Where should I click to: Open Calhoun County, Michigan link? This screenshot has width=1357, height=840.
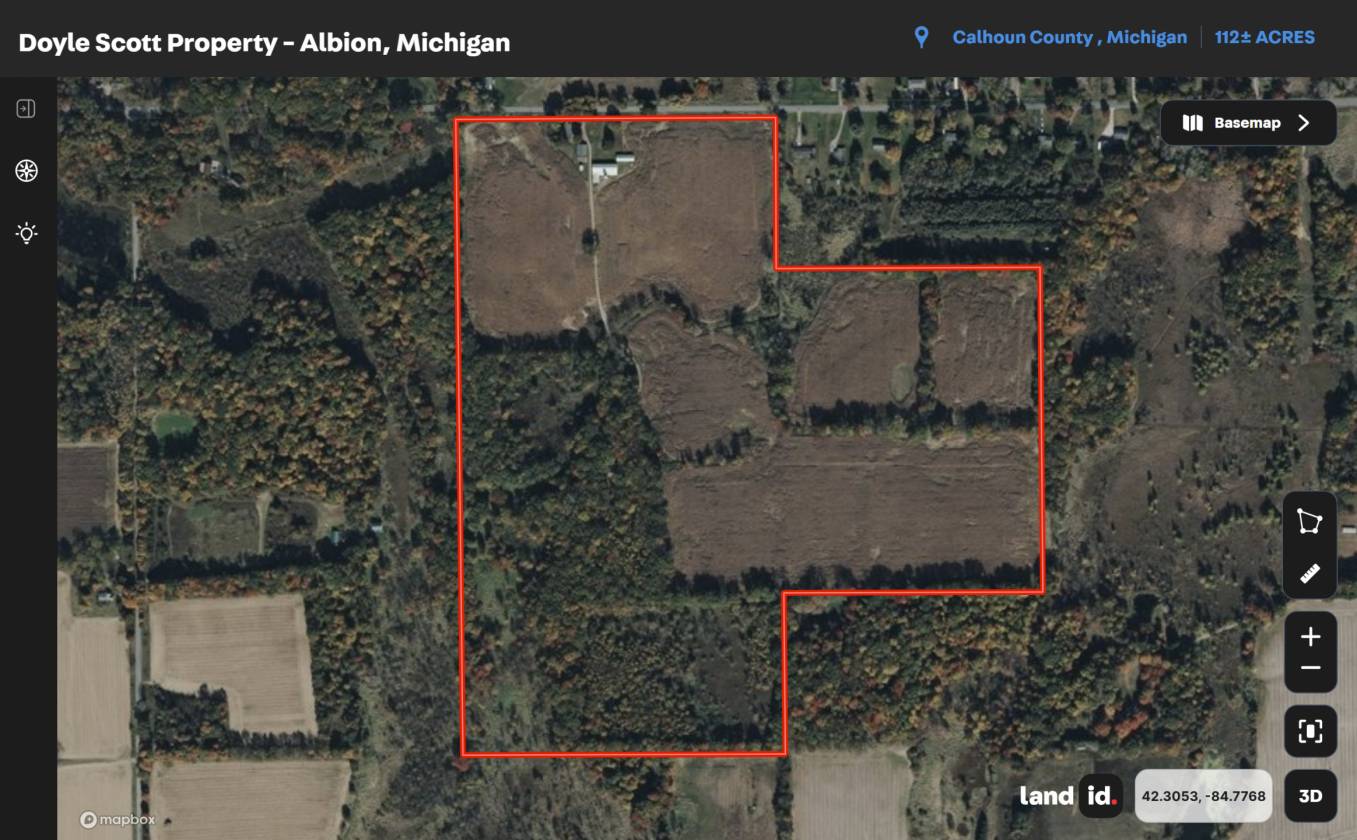(1069, 38)
